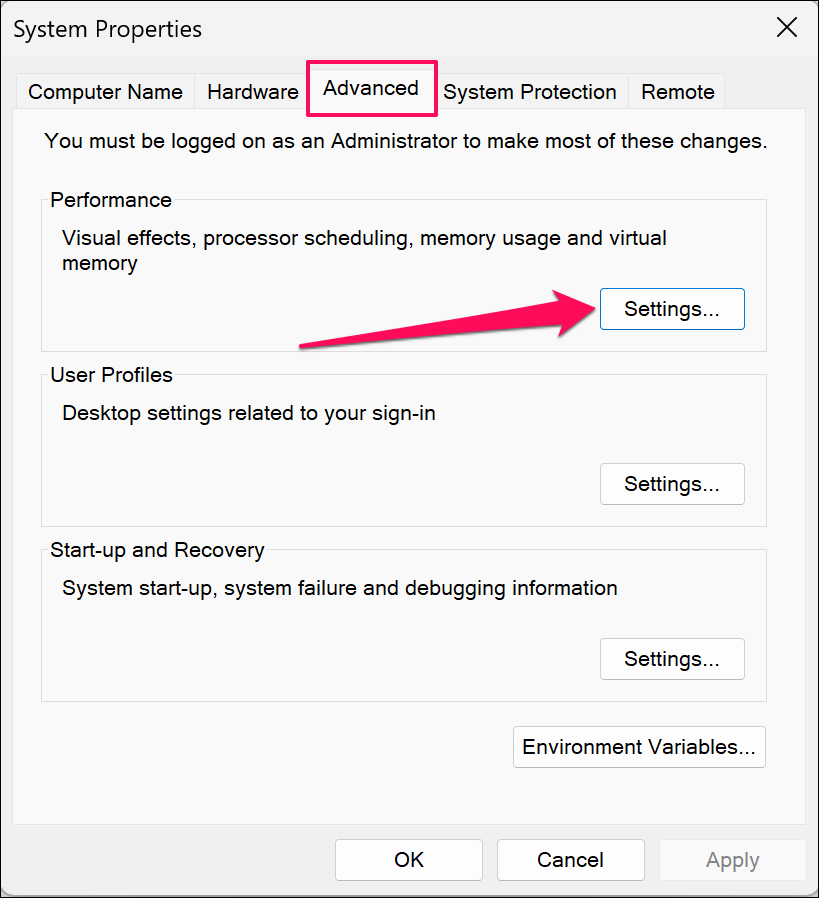The width and height of the screenshot is (819, 898).
Task: Click Settings for system failure debugging options
Action: 672,659
